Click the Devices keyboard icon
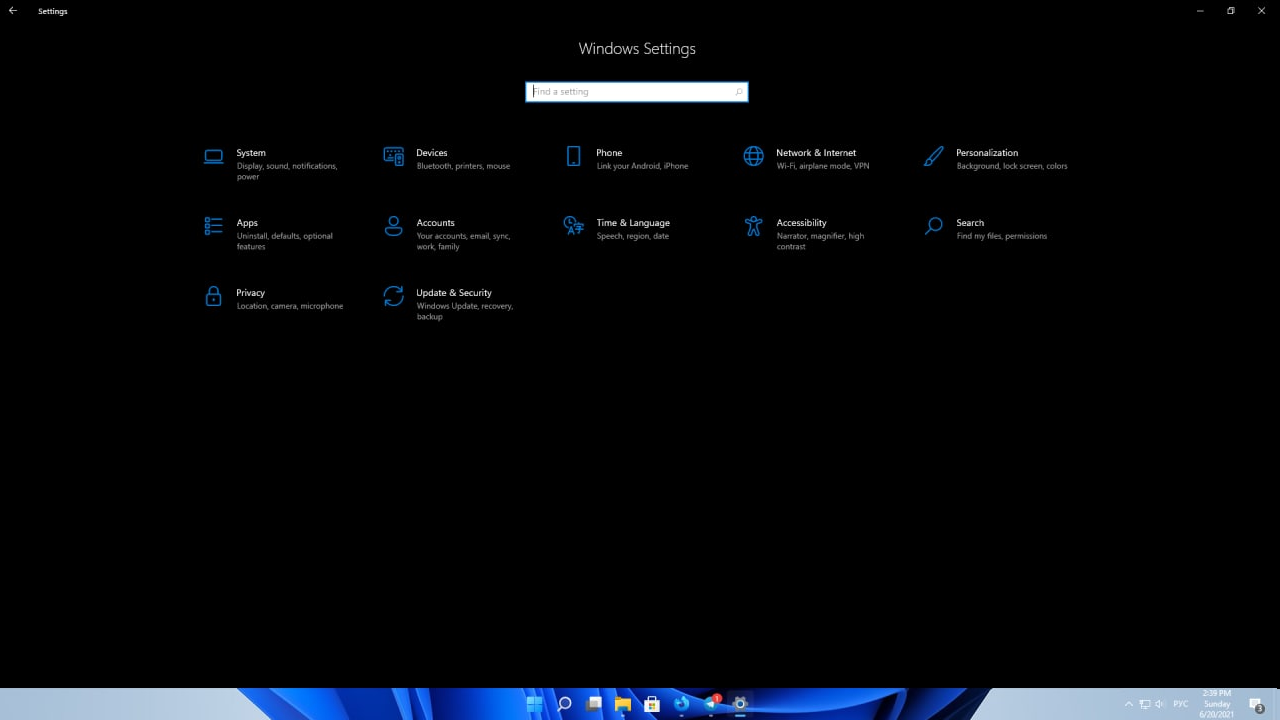Viewport: 1280px width, 720px height. [393, 156]
